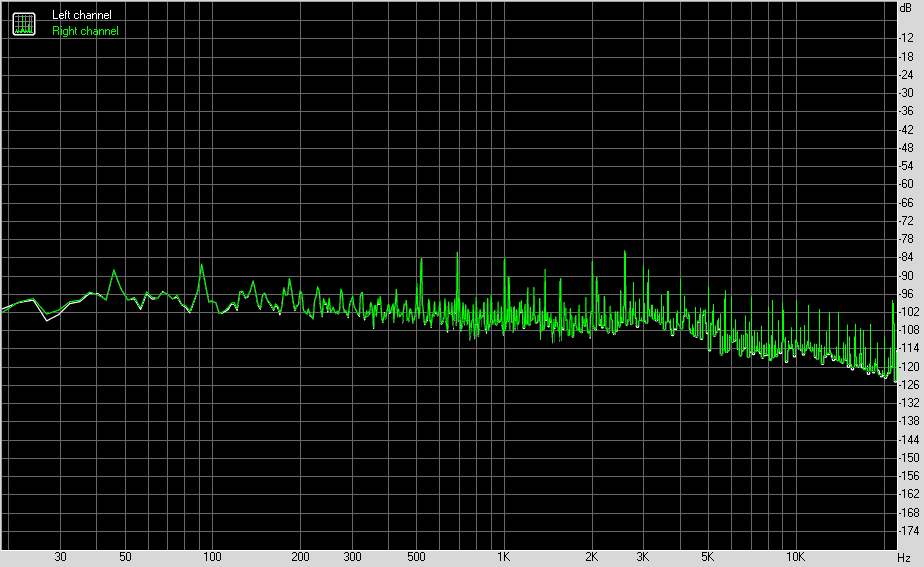This screenshot has width=924, height=567.
Task: Click the Hz axis unit label
Action: point(904,557)
